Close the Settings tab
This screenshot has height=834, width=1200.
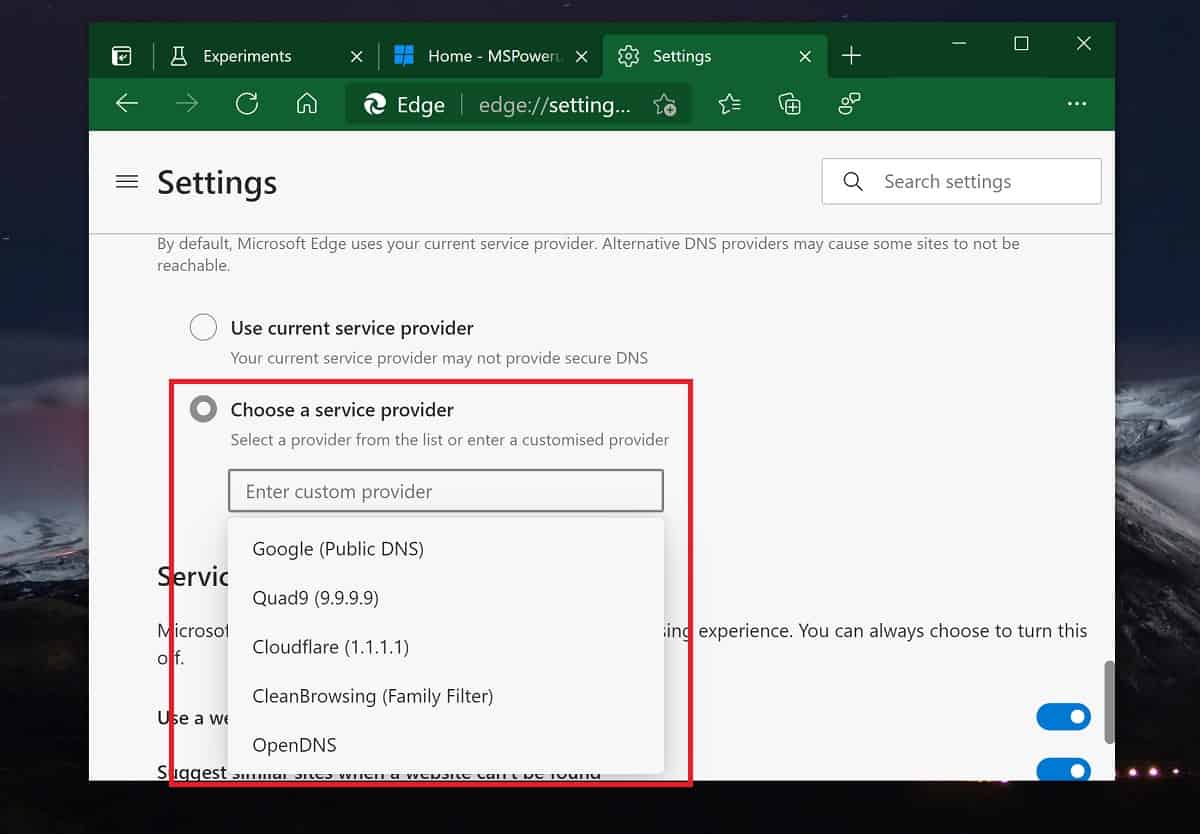tap(806, 57)
